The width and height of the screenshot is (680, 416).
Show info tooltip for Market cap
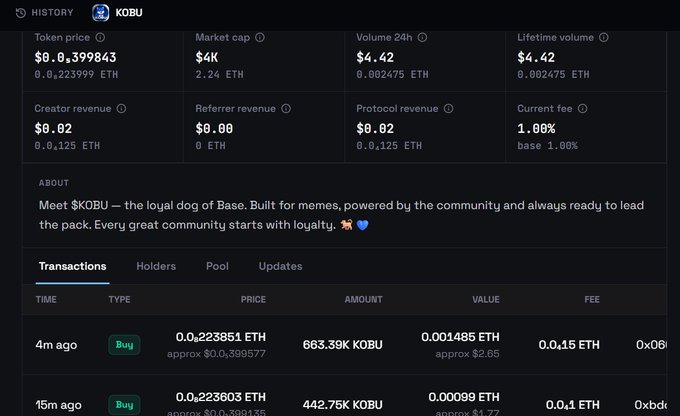(260, 37)
